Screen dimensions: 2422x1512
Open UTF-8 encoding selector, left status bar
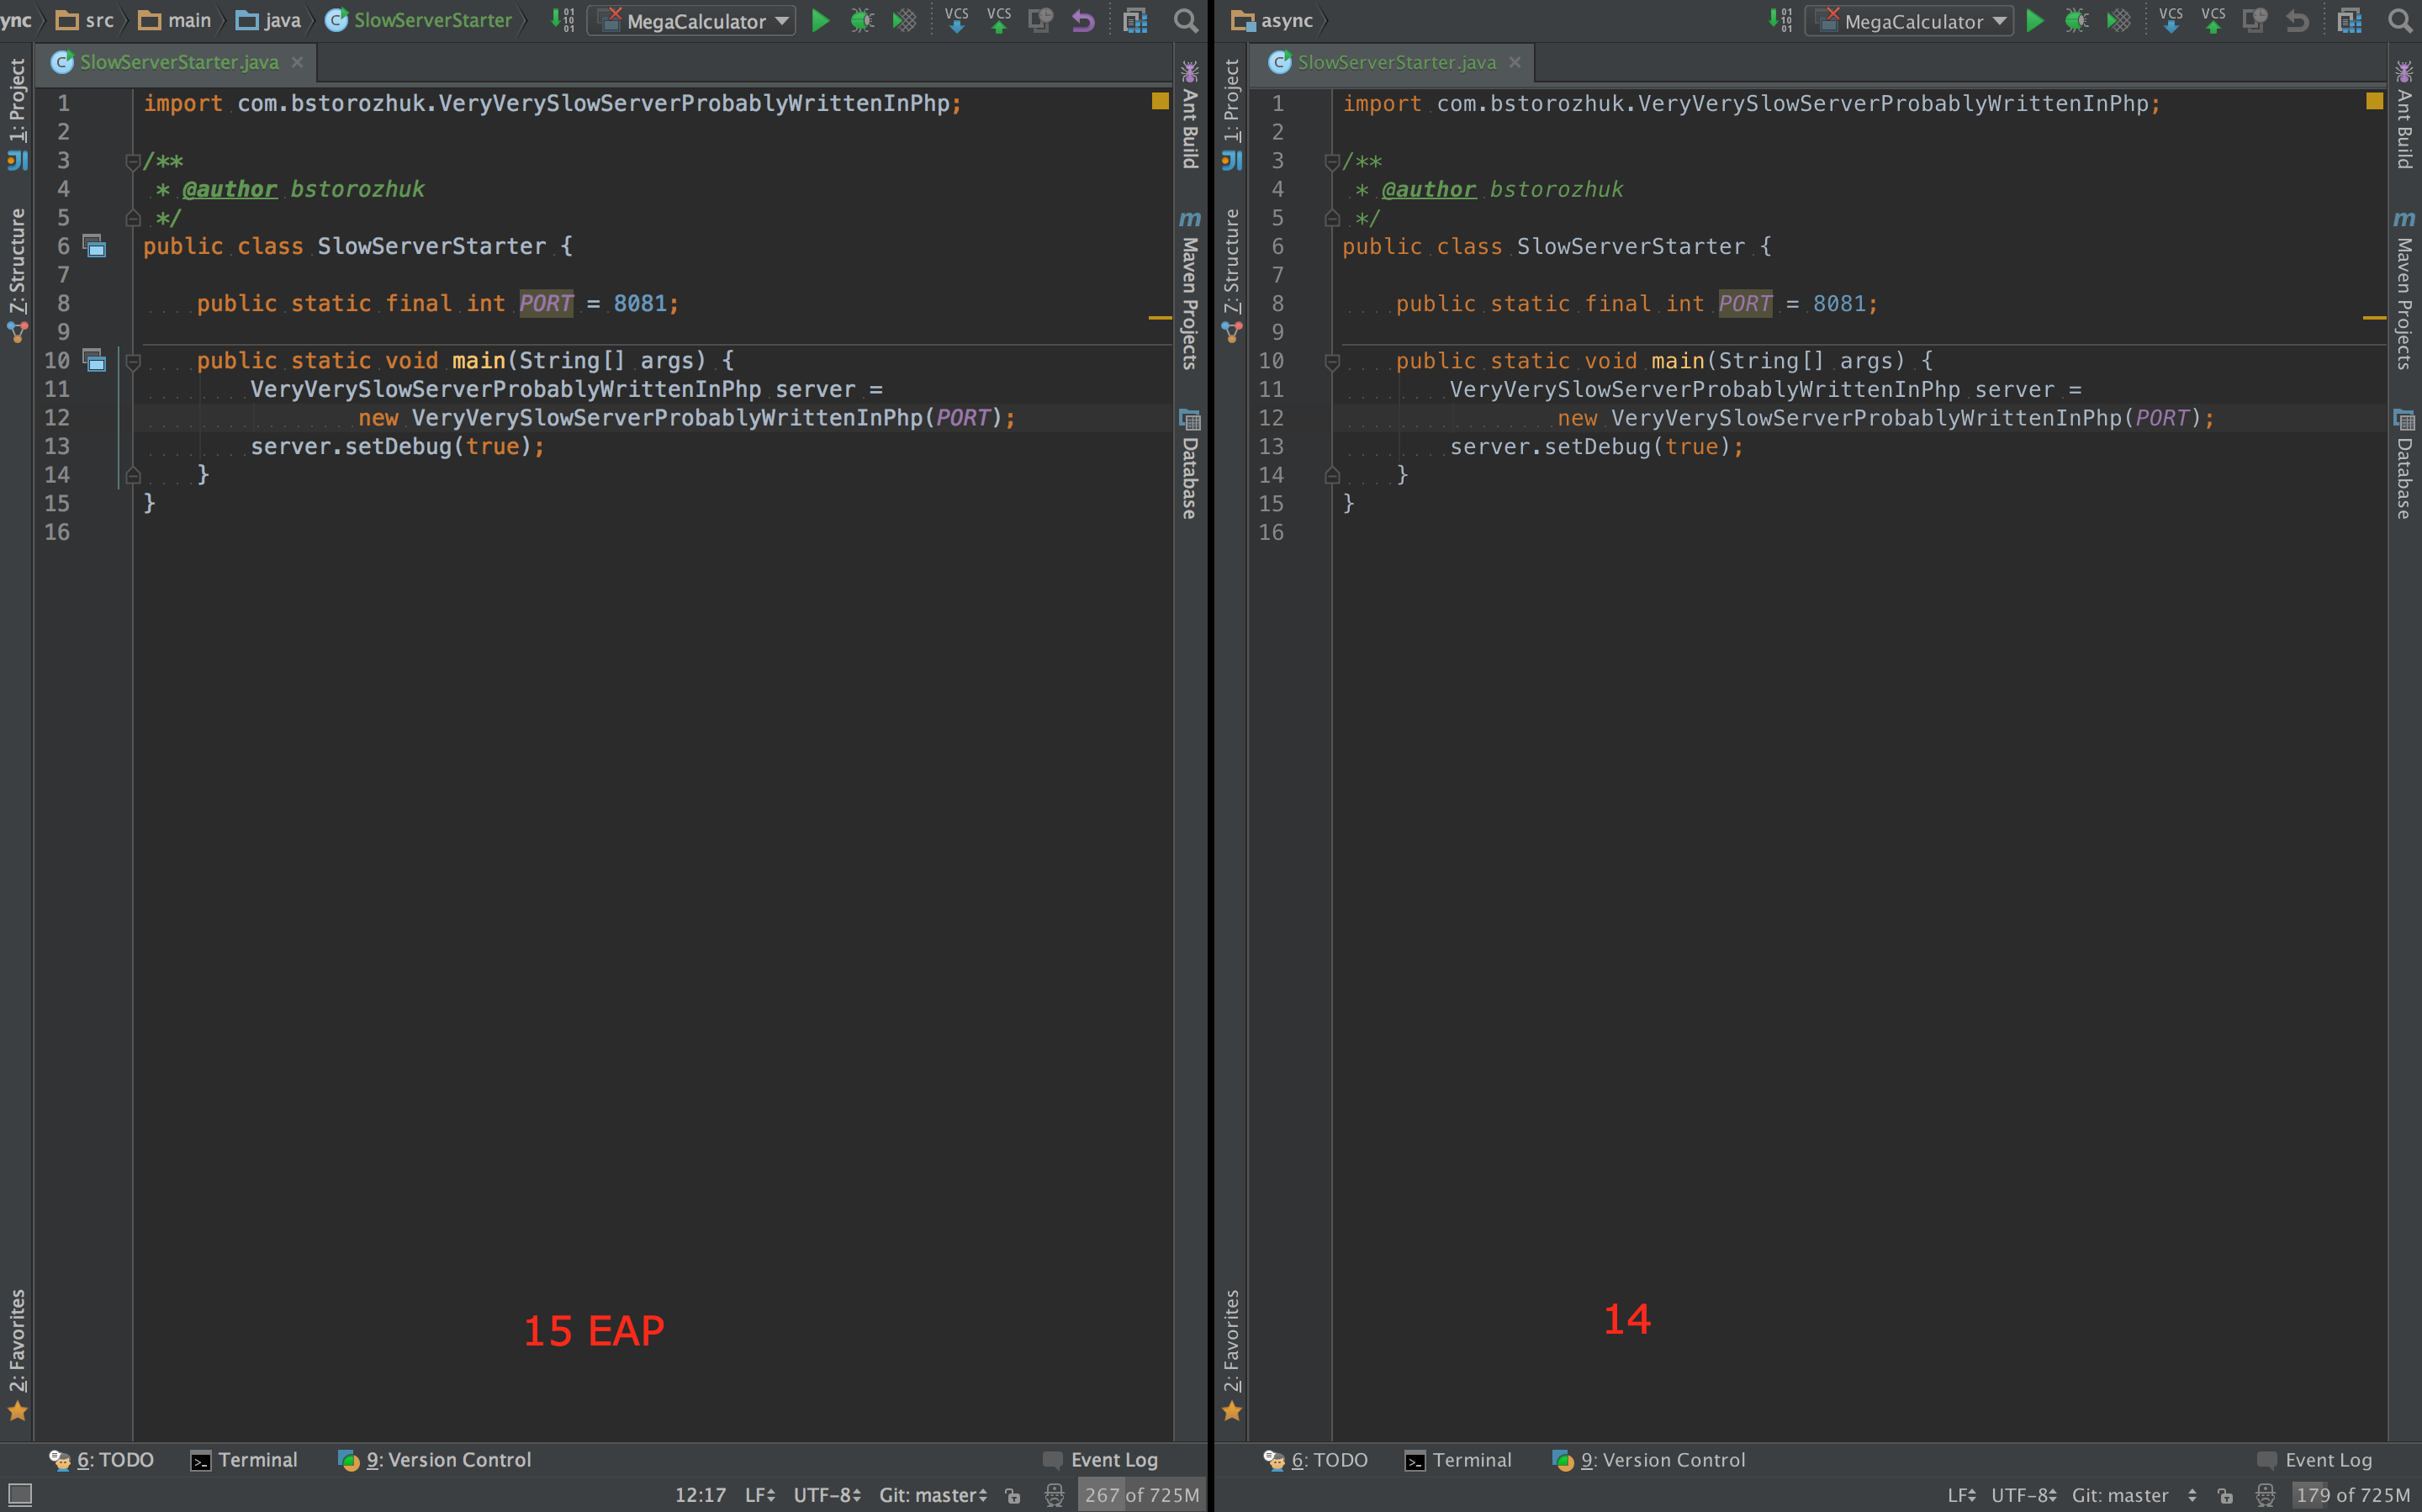coord(827,1495)
